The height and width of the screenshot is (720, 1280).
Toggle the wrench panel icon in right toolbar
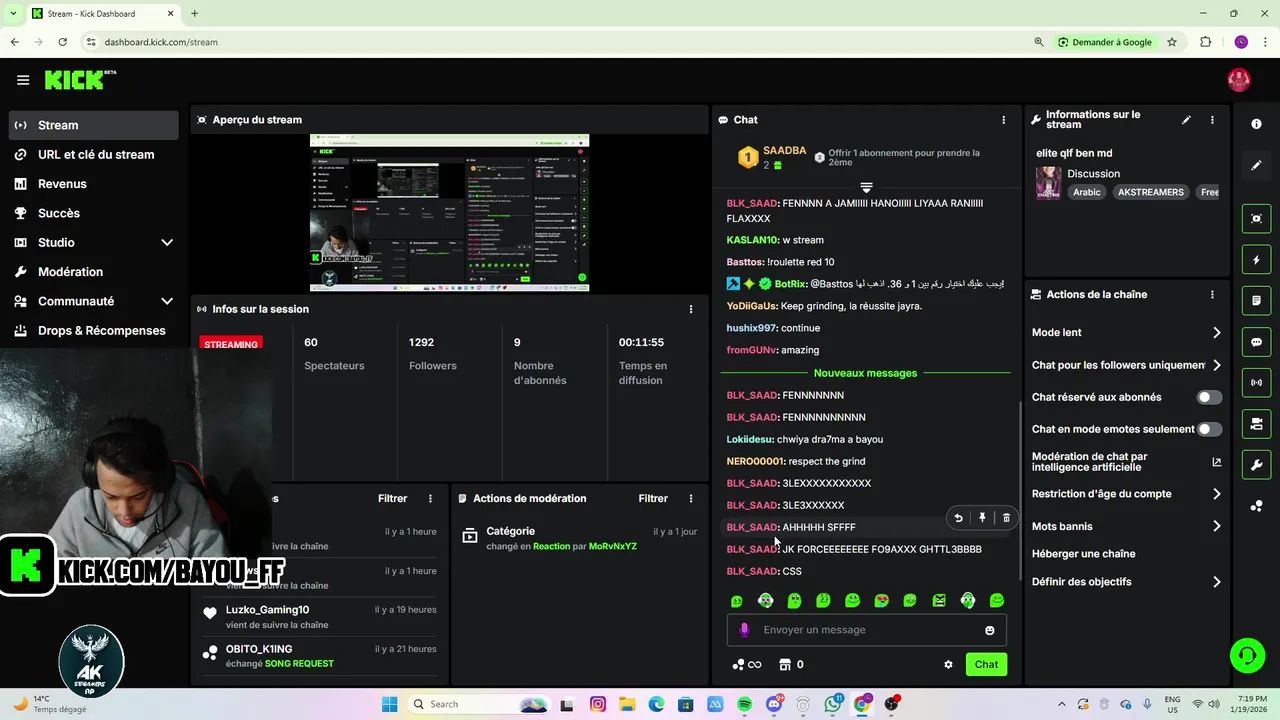pos(1257,465)
